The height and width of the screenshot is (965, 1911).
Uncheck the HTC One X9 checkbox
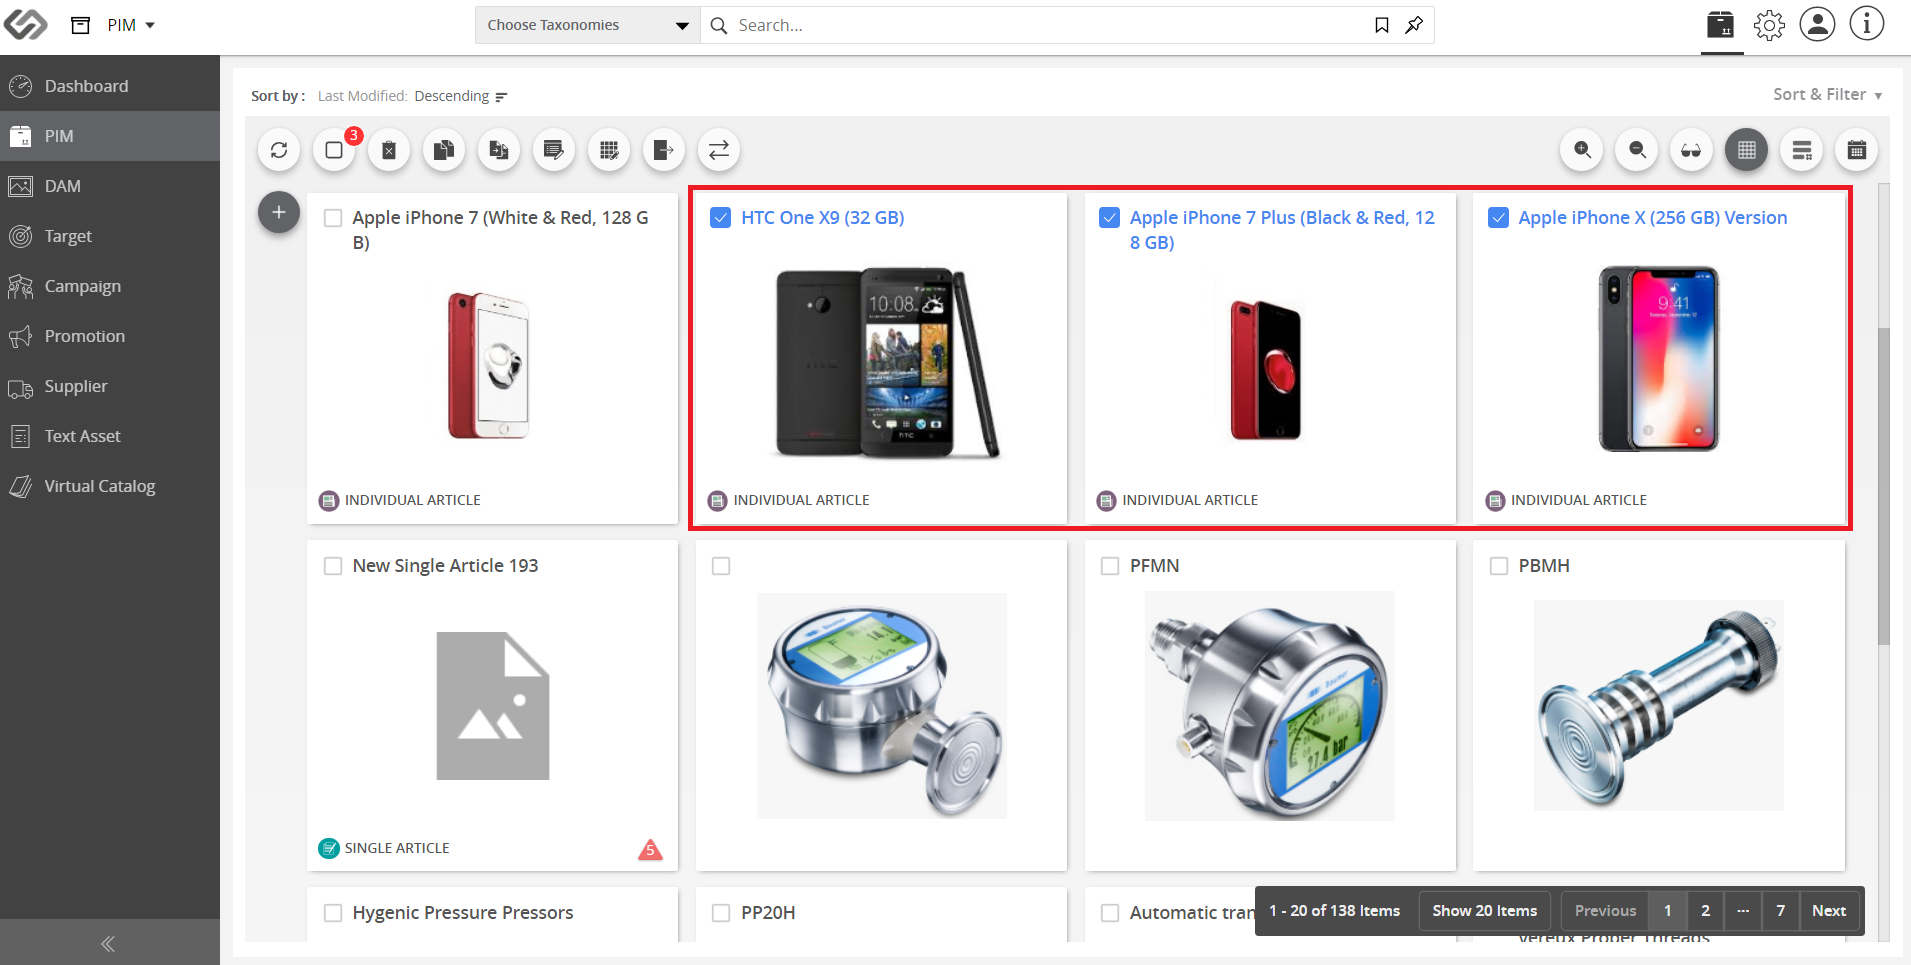720,217
